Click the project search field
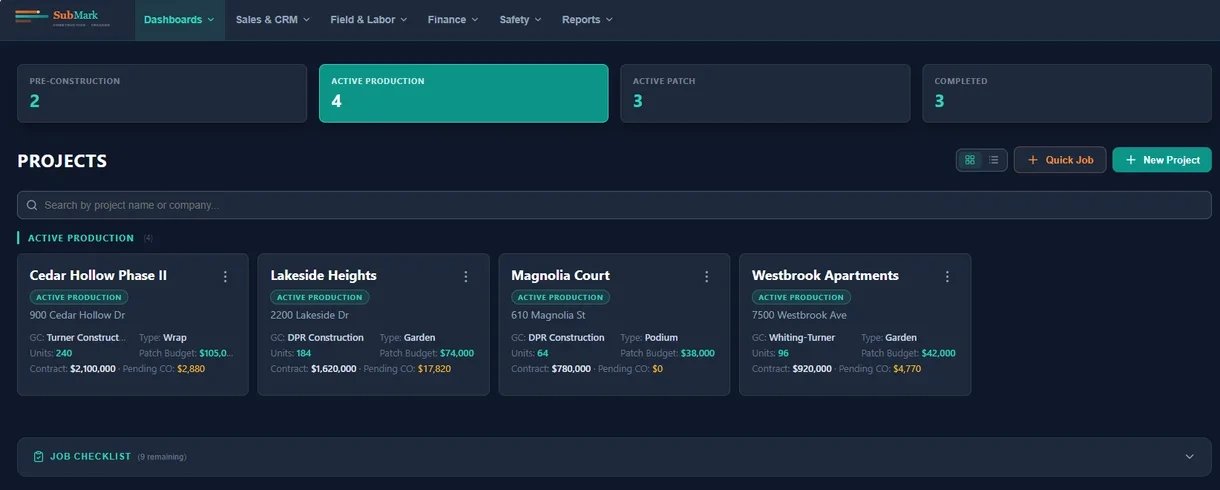The height and width of the screenshot is (490, 1220). click(x=614, y=205)
